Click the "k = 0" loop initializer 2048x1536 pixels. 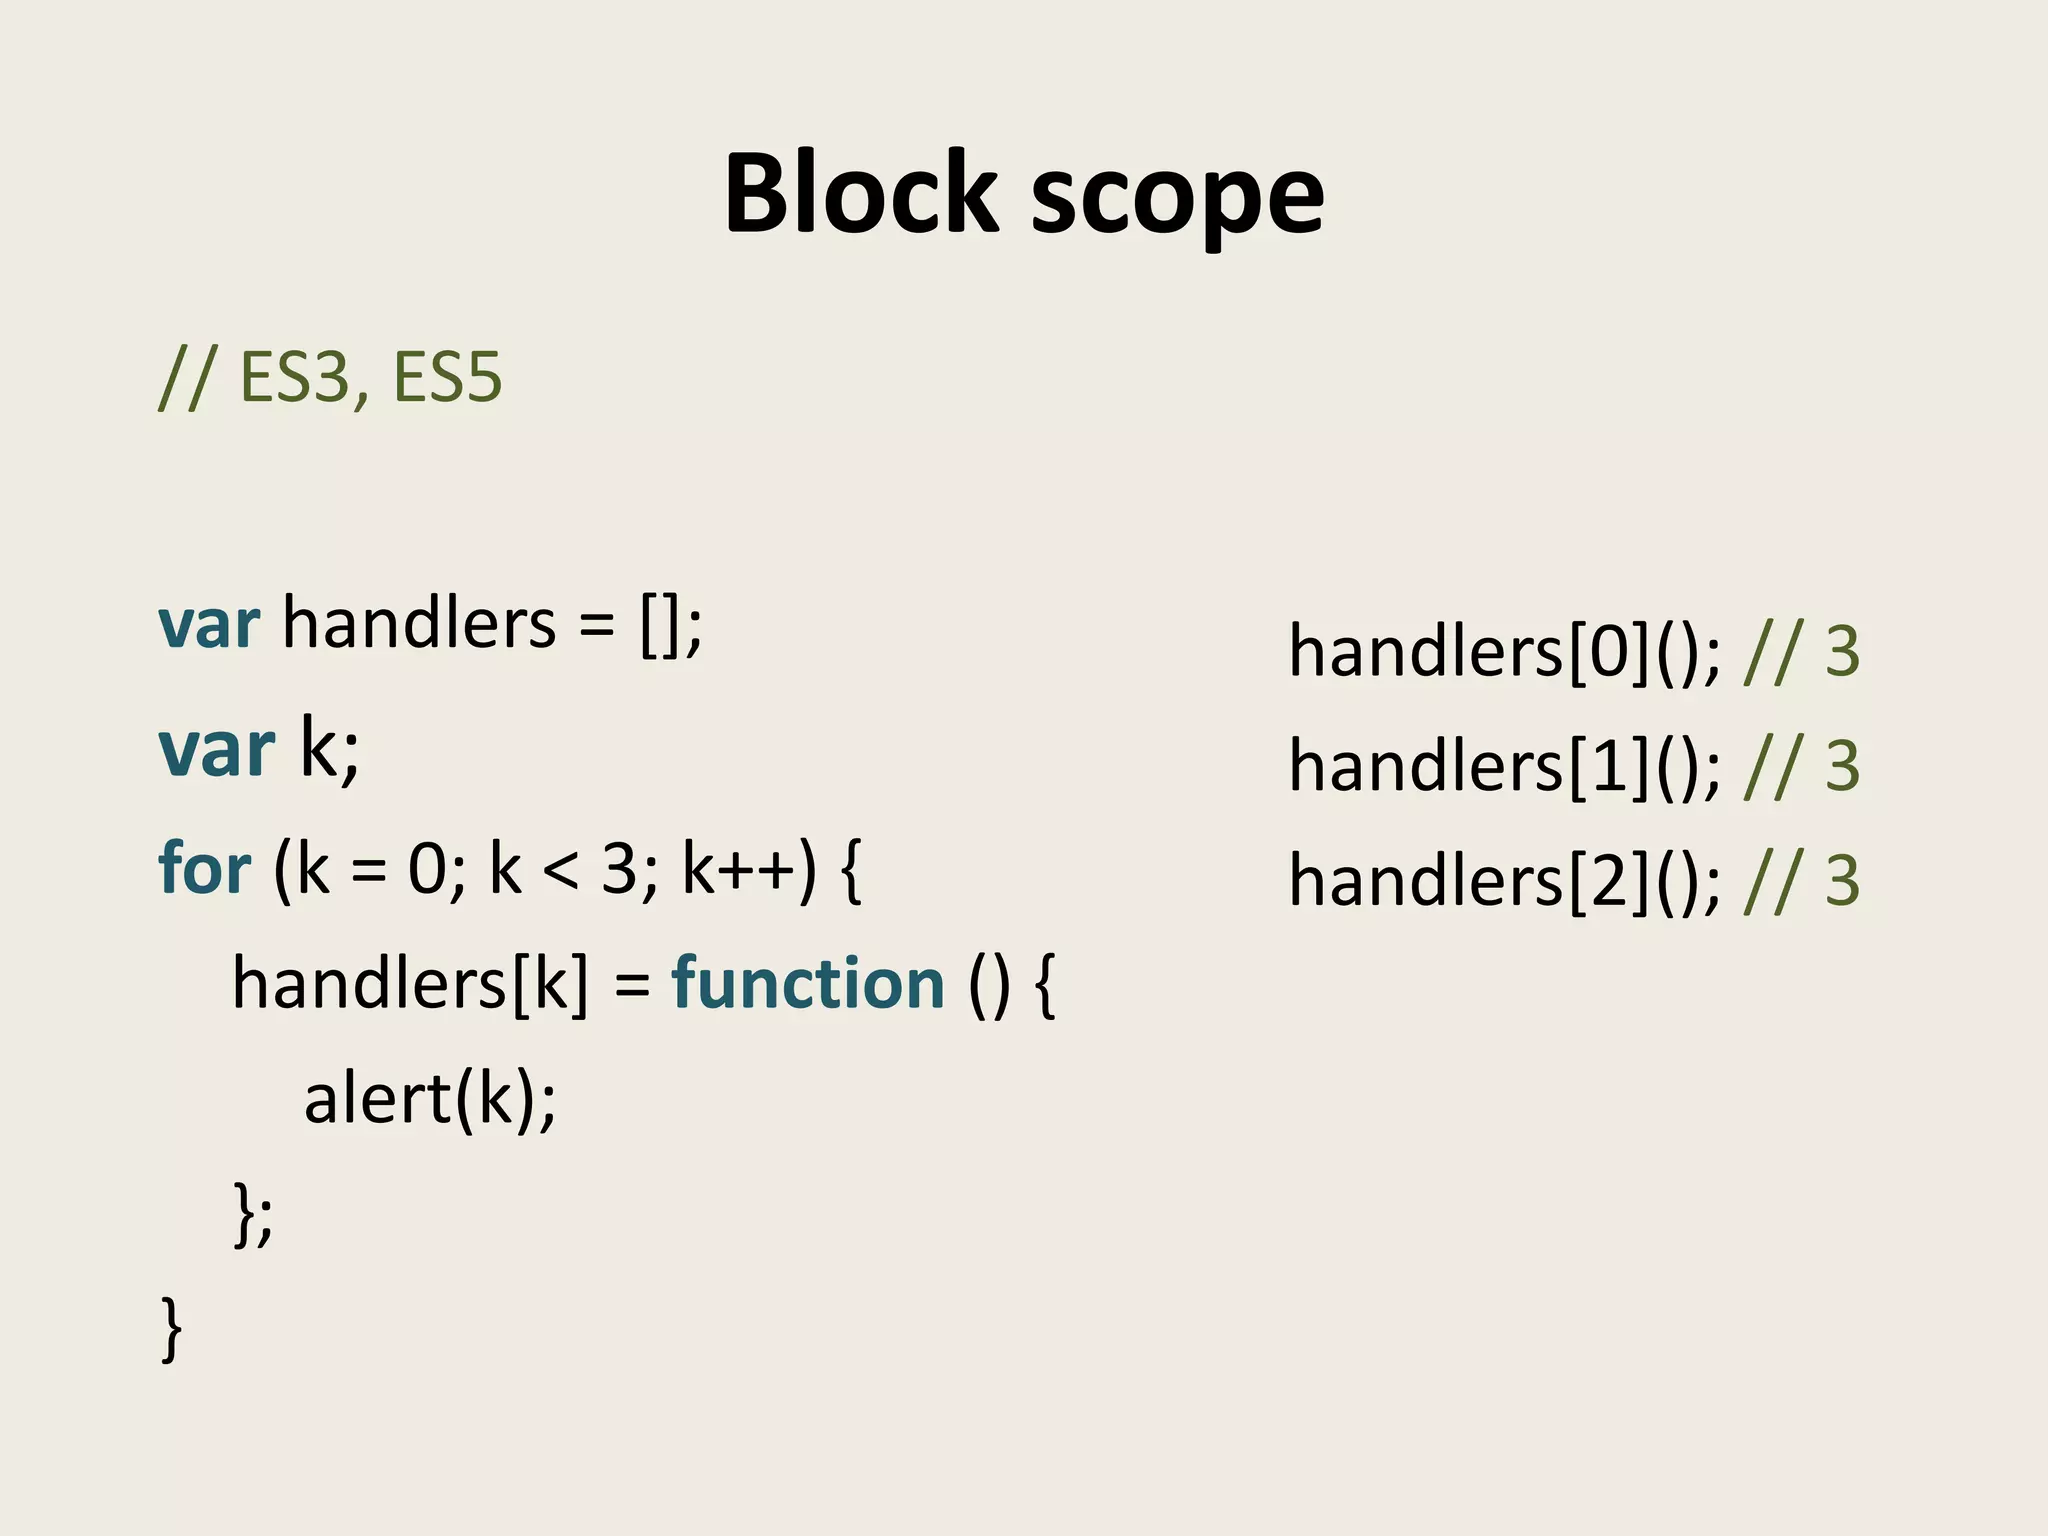point(366,868)
